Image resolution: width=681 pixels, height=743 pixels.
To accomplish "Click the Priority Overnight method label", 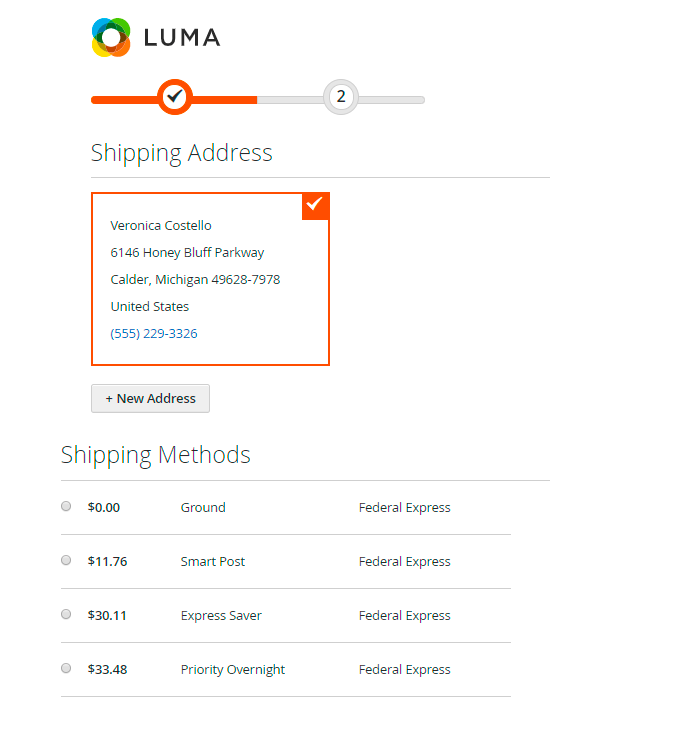I will [233, 670].
